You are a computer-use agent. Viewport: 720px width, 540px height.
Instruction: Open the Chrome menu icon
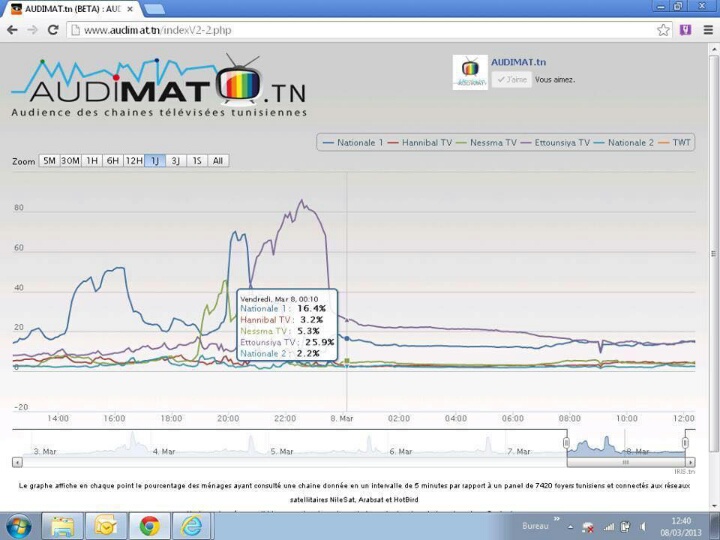tap(708, 30)
